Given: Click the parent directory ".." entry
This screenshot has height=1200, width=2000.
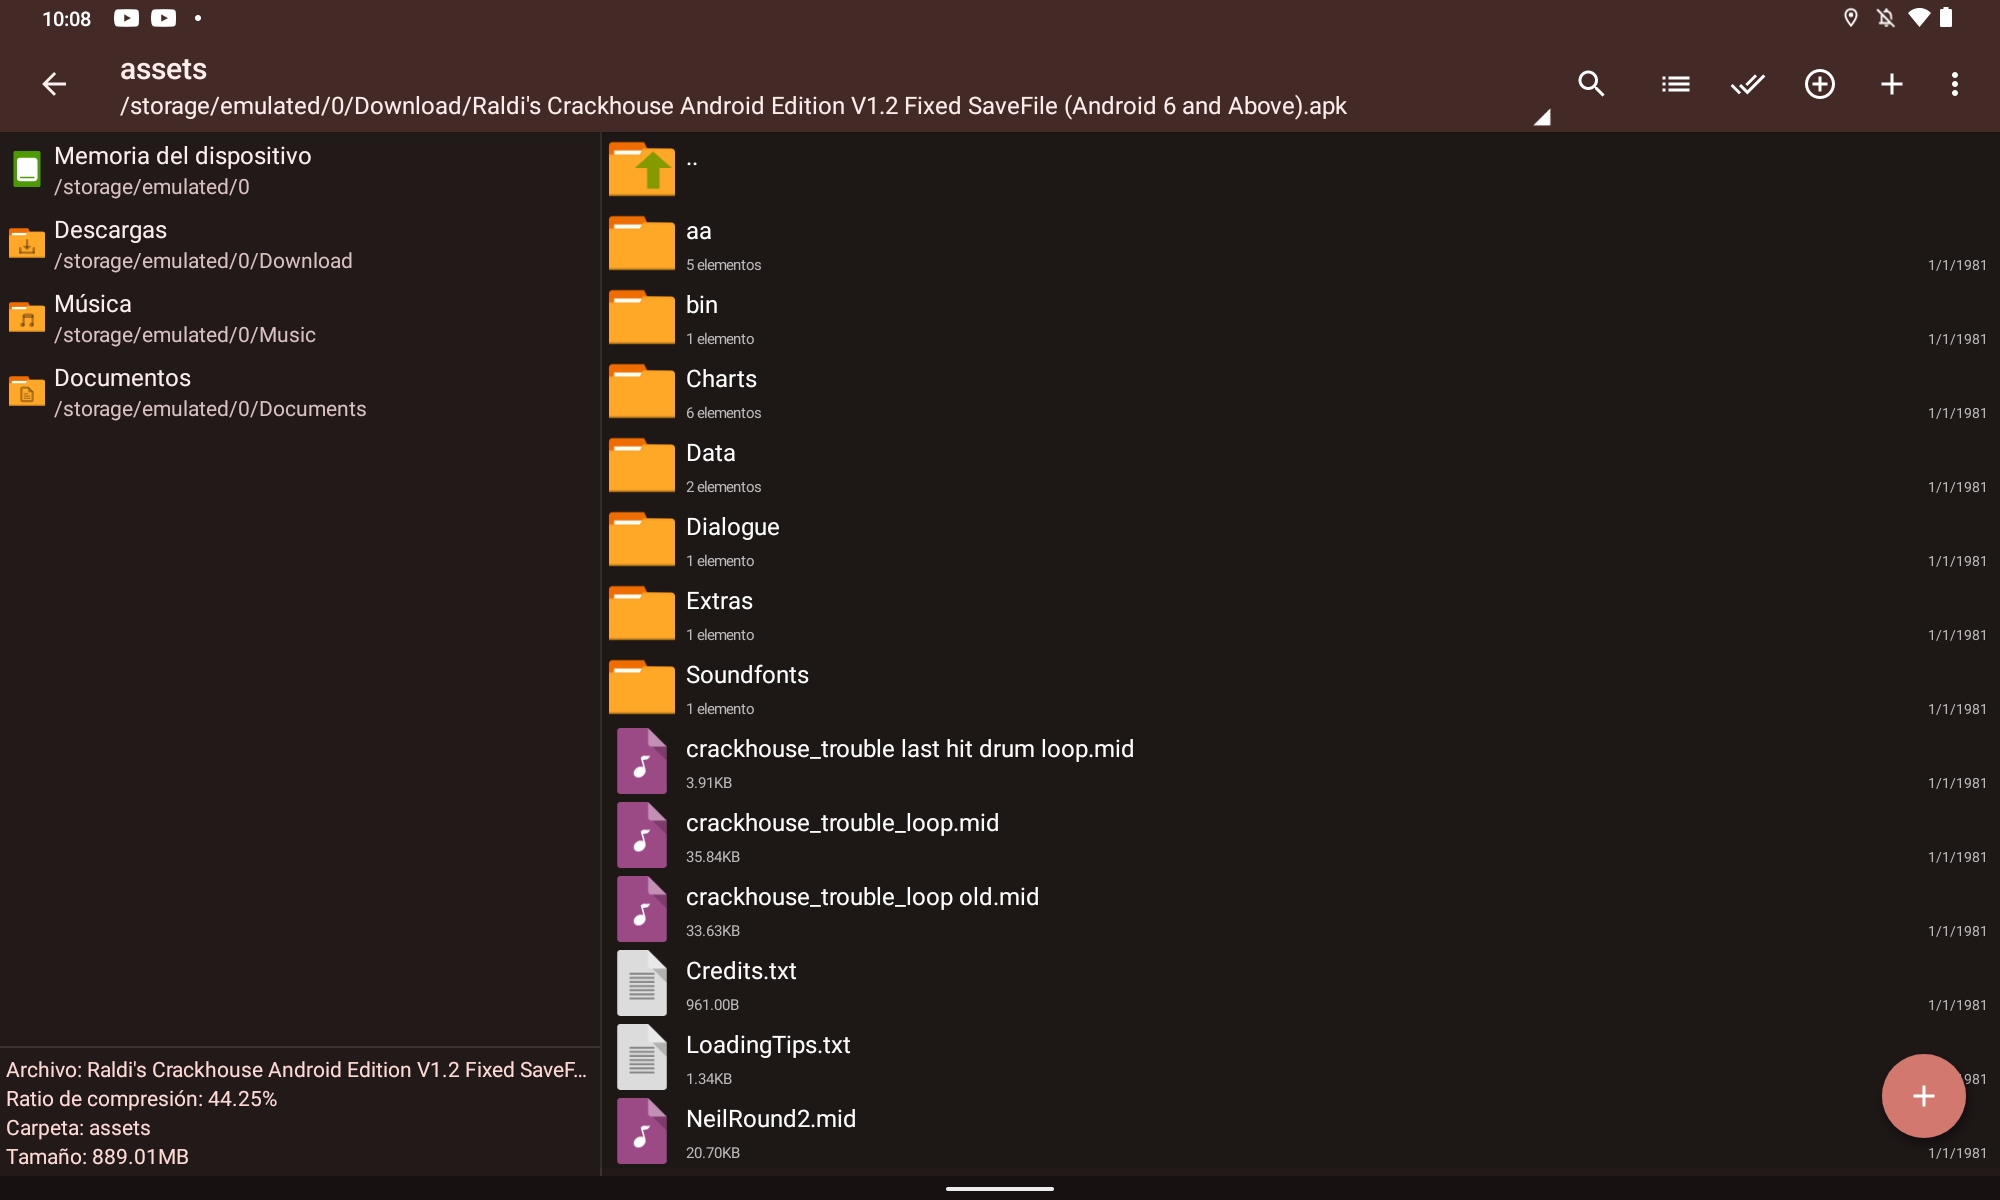Looking at the screenshot, I should point(1300,169).
